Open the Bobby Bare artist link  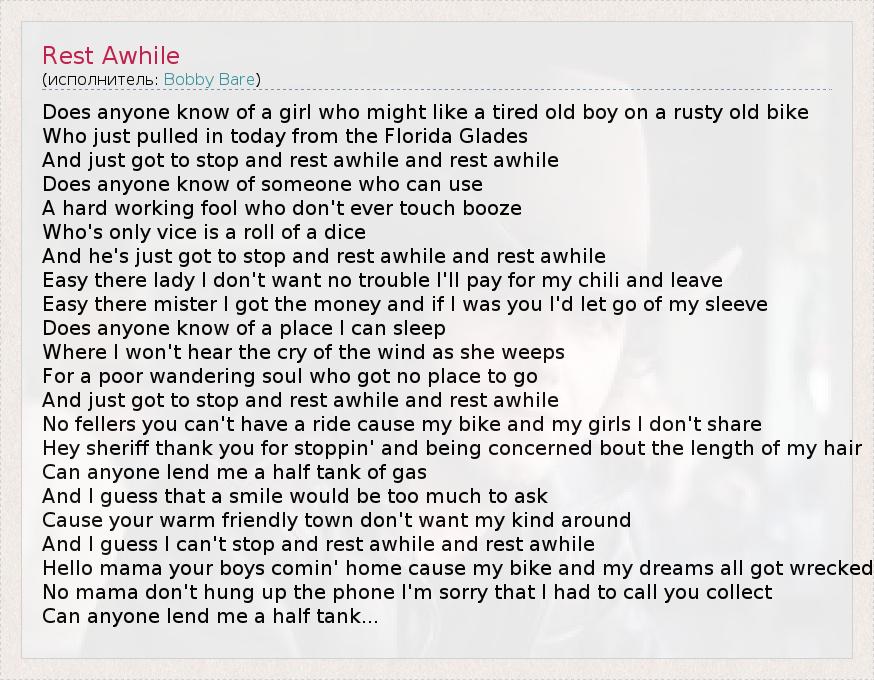(x=209, y=79)
